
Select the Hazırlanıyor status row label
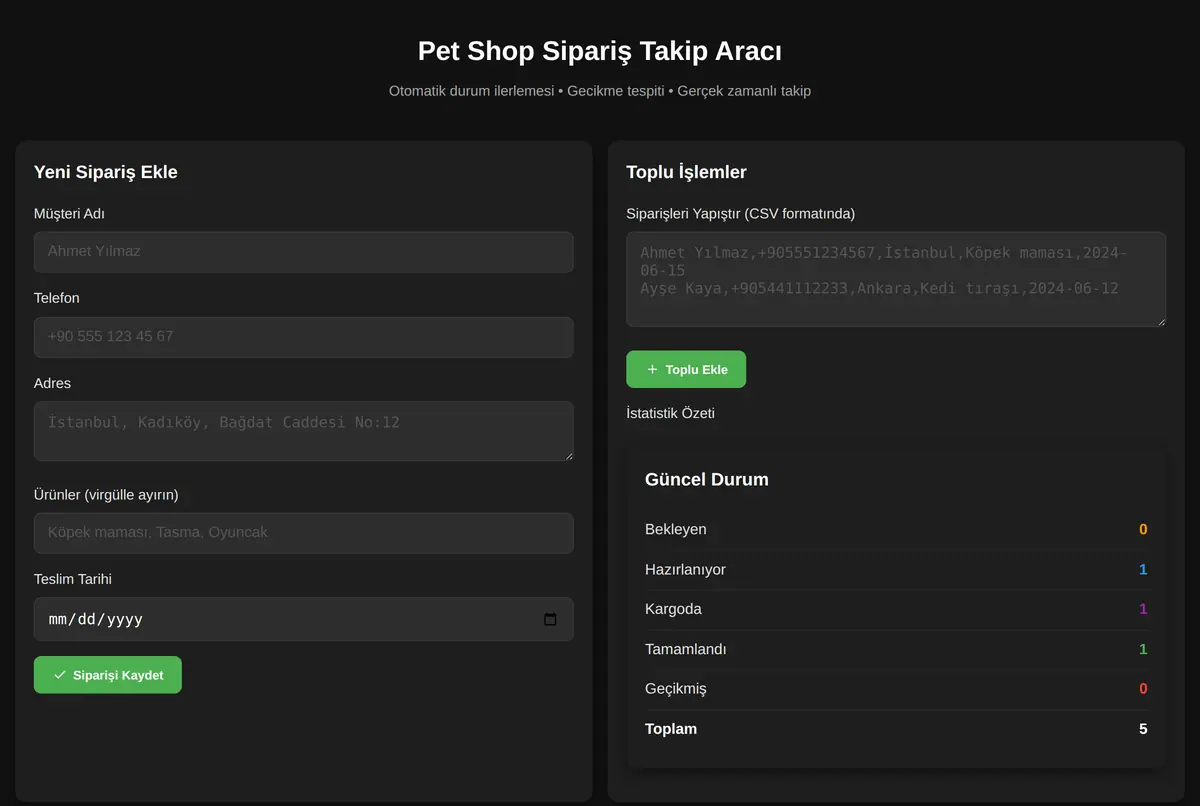pyautogui.click(x=686, y=569)
